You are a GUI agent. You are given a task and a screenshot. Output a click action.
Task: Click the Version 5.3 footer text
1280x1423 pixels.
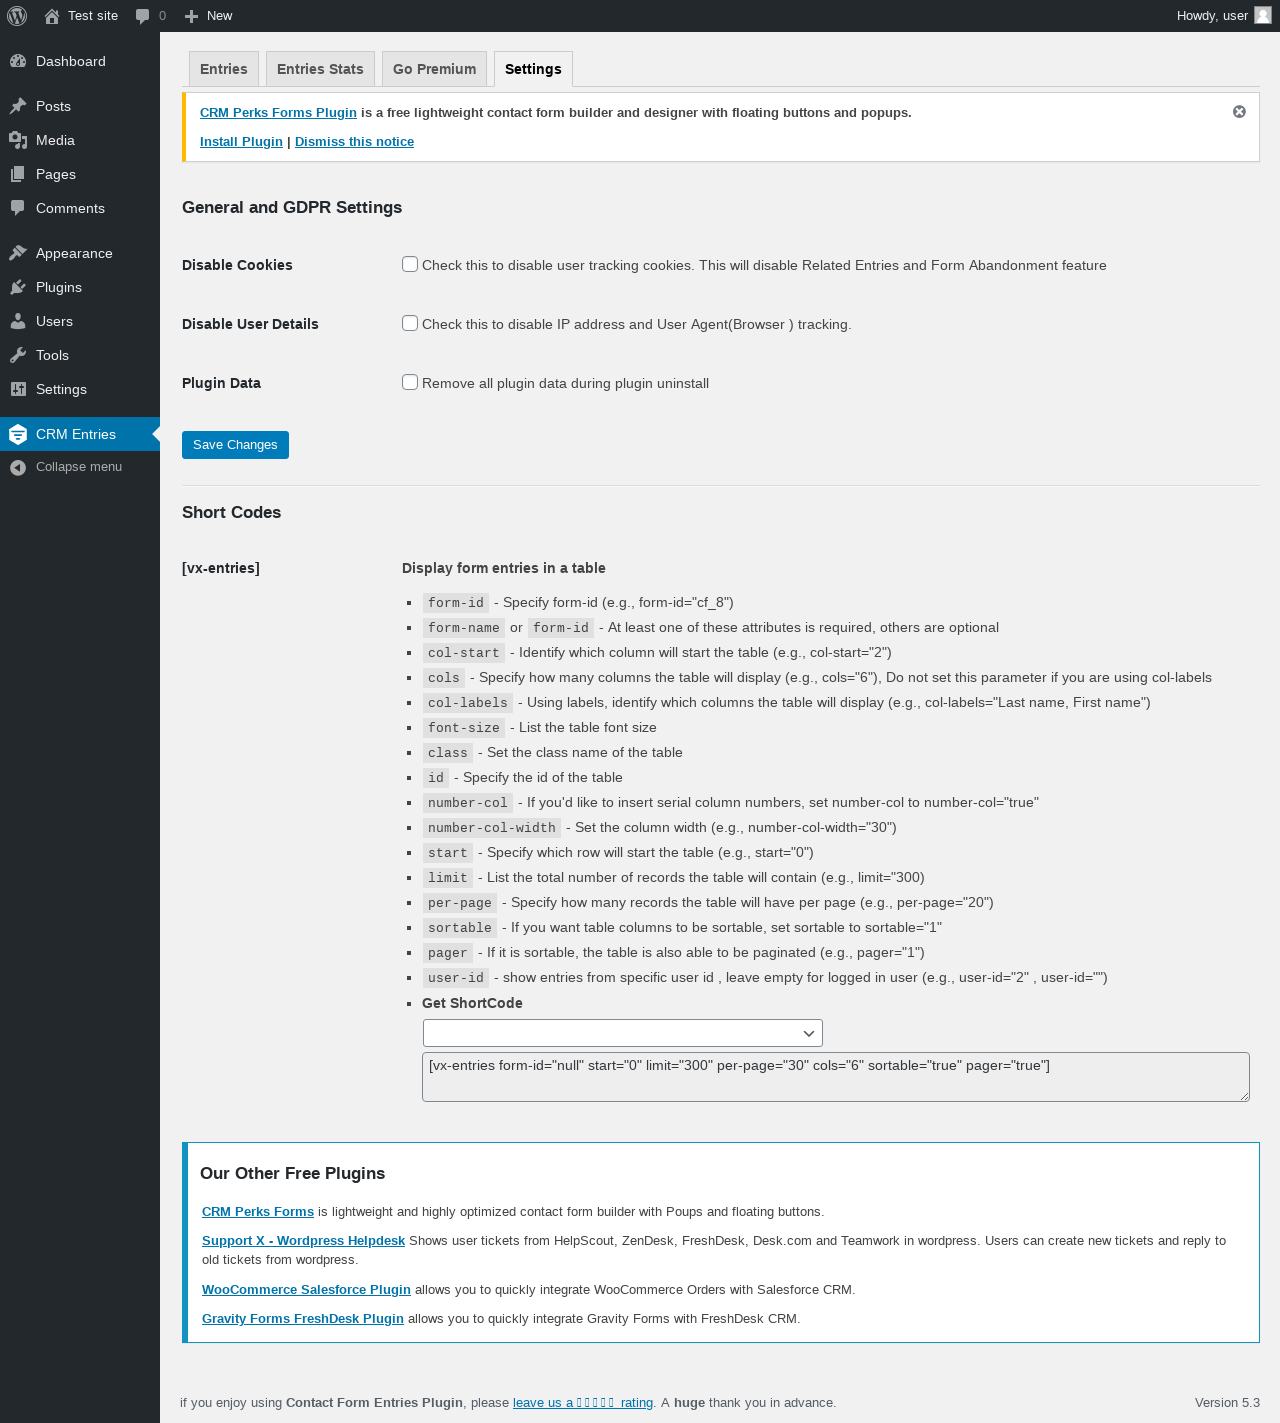[x=1227, y=1402]
